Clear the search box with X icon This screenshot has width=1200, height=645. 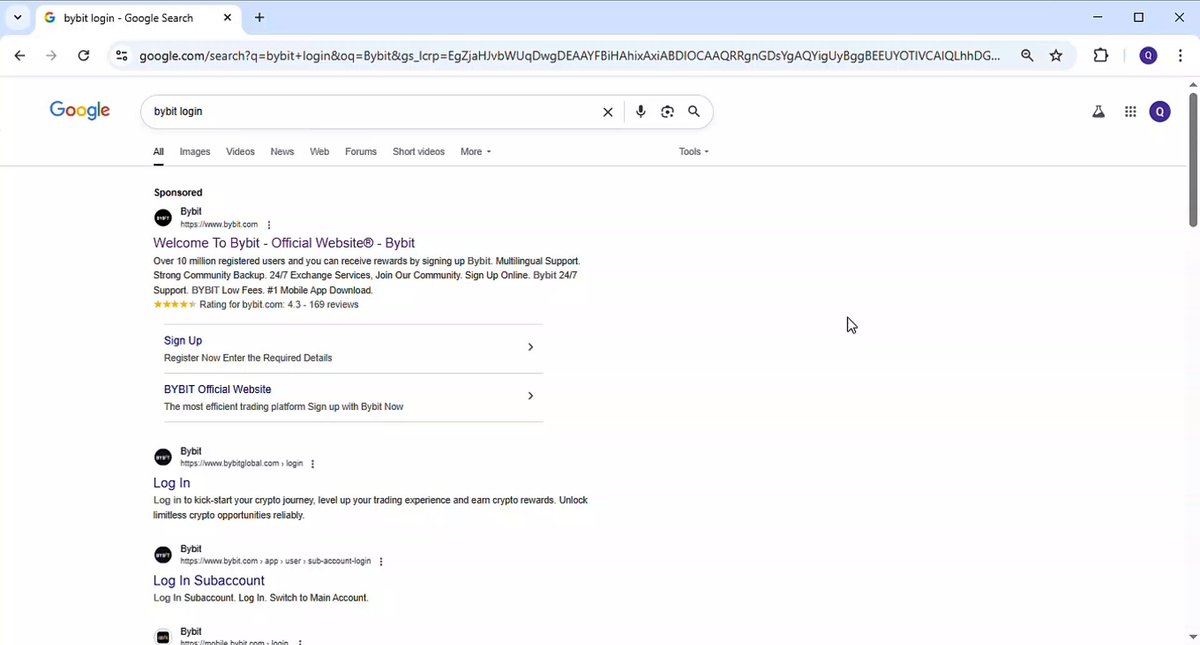pyautogui.click(x=607, y=112)
